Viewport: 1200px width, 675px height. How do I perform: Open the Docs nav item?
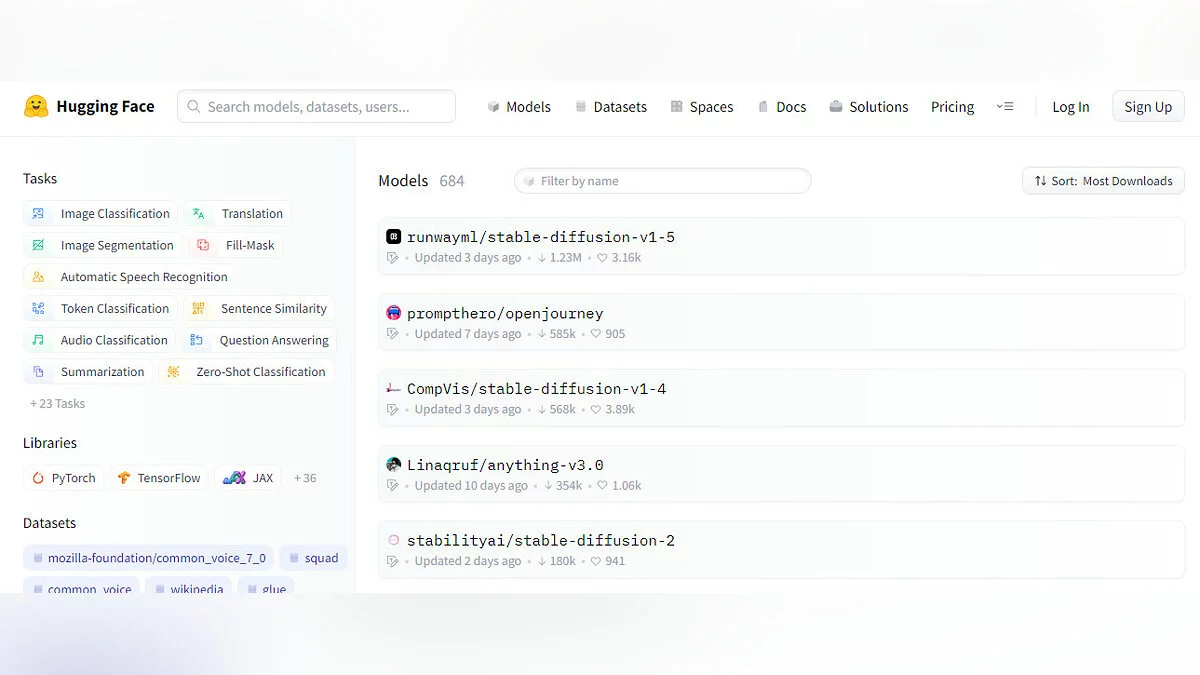pos(782,107)
